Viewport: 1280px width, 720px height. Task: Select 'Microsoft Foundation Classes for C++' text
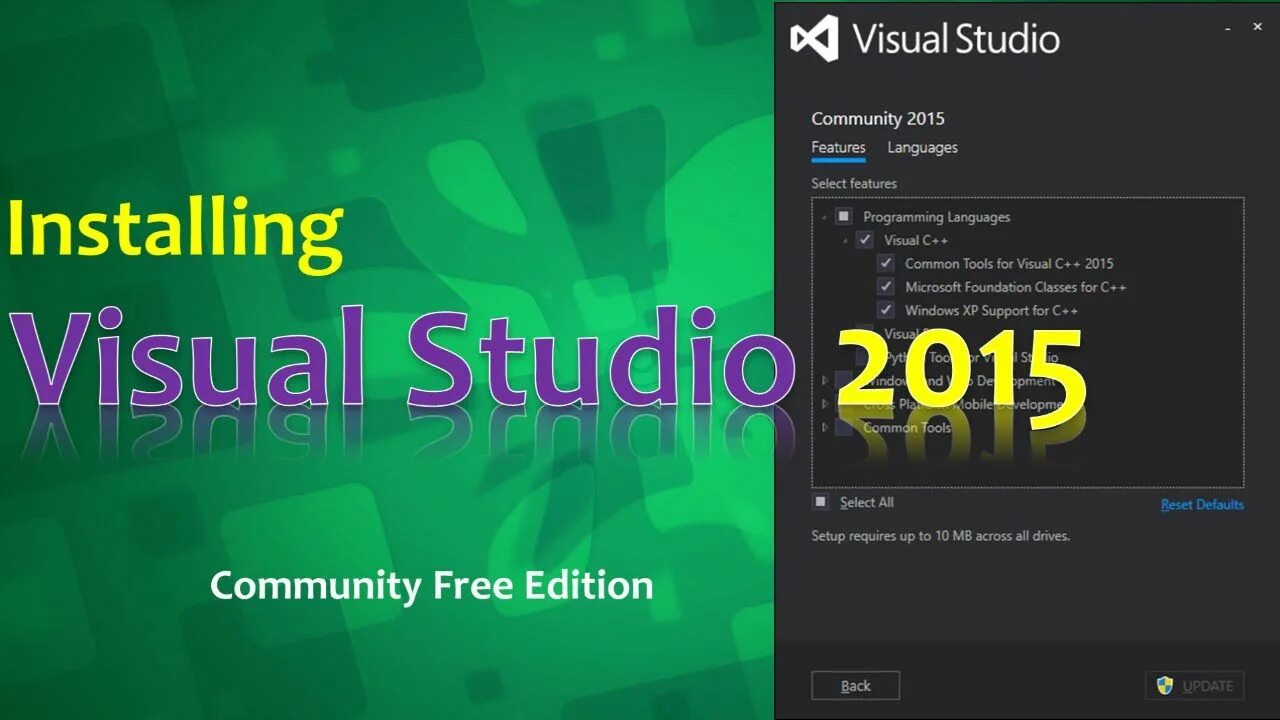coord(1016,287)
